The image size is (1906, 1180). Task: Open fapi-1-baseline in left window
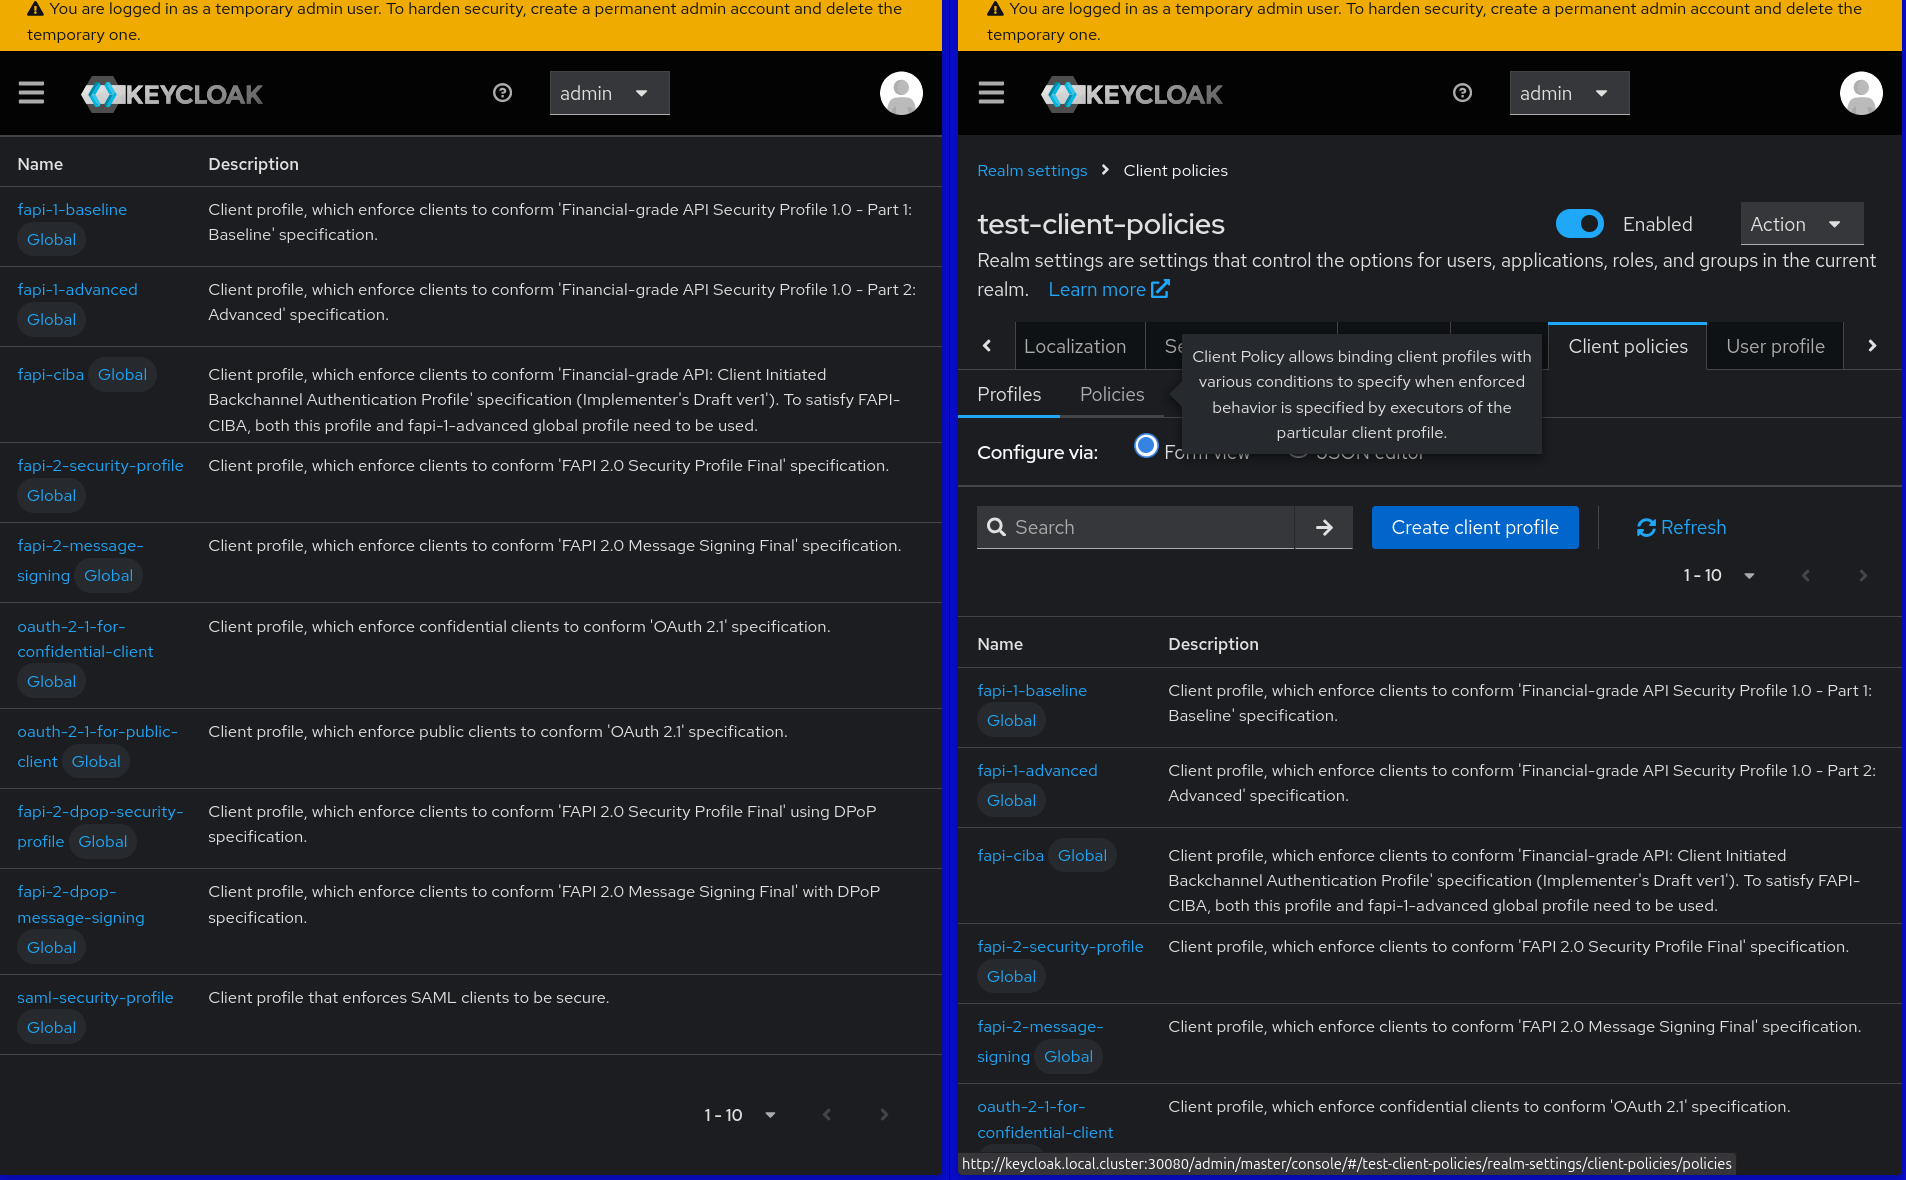tap(72, 209)
